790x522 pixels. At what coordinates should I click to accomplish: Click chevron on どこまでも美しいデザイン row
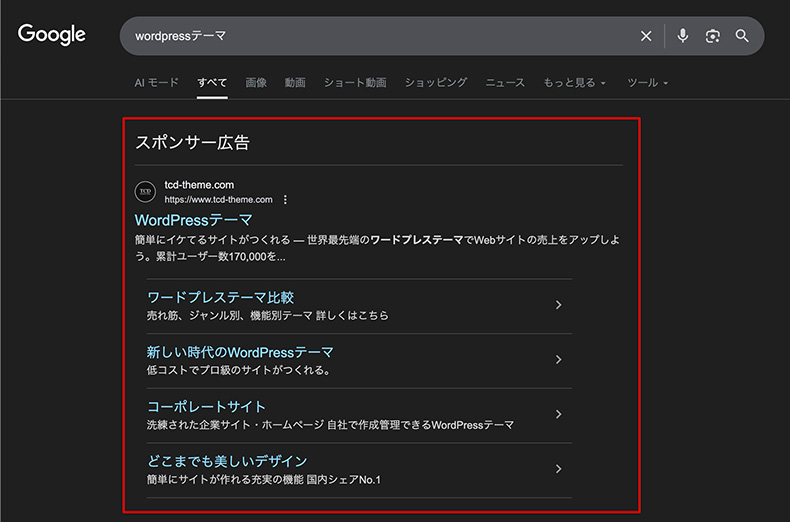[x=558, y=469]
